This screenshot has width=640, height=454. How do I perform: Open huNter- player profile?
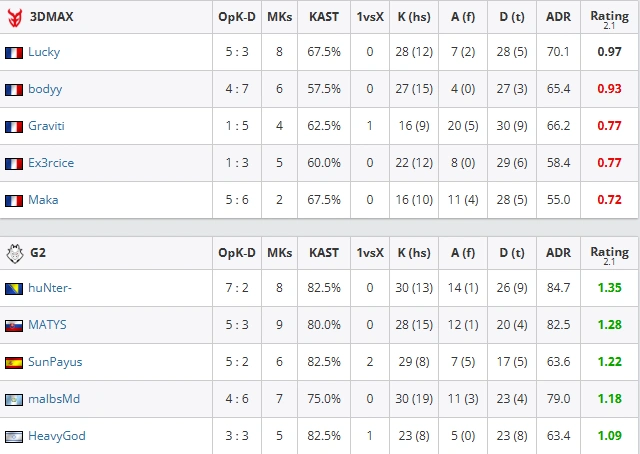[x=50, y=288]
